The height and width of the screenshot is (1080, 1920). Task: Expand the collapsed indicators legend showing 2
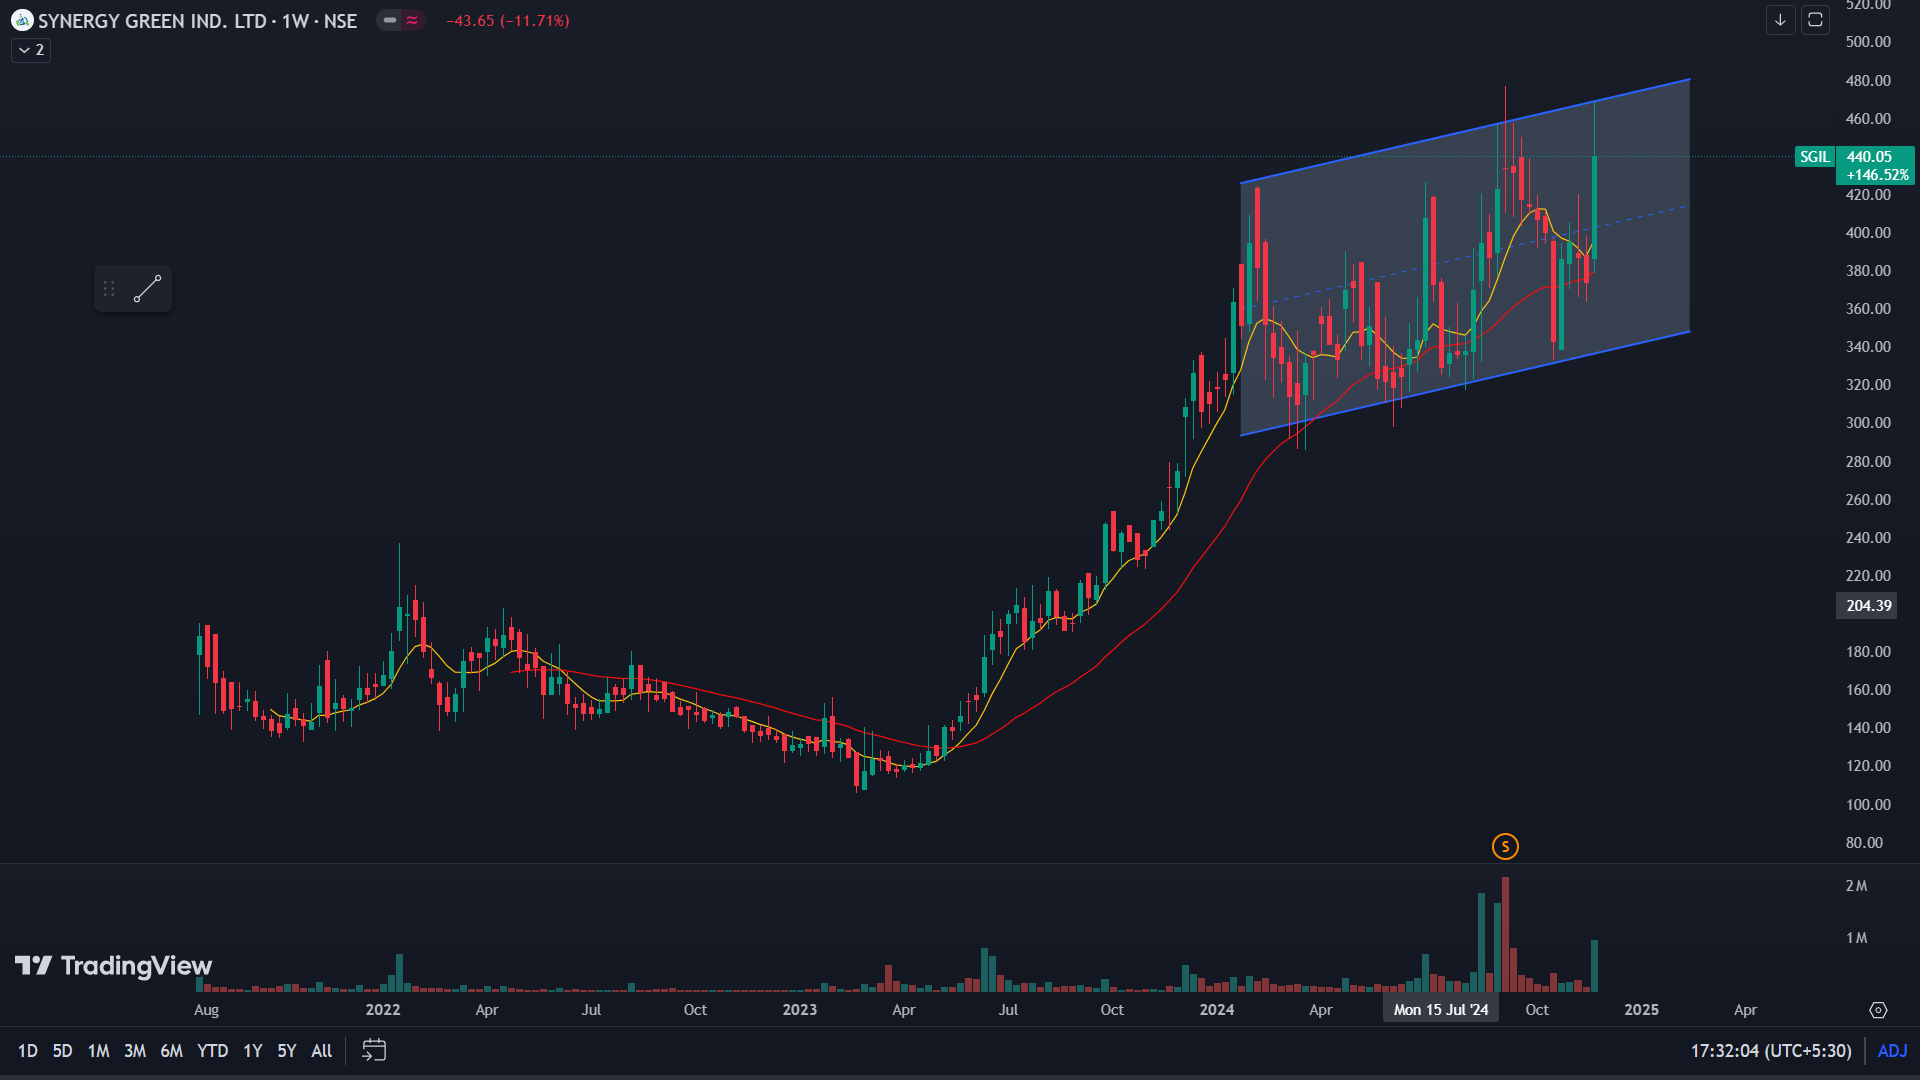pos(31,50)
